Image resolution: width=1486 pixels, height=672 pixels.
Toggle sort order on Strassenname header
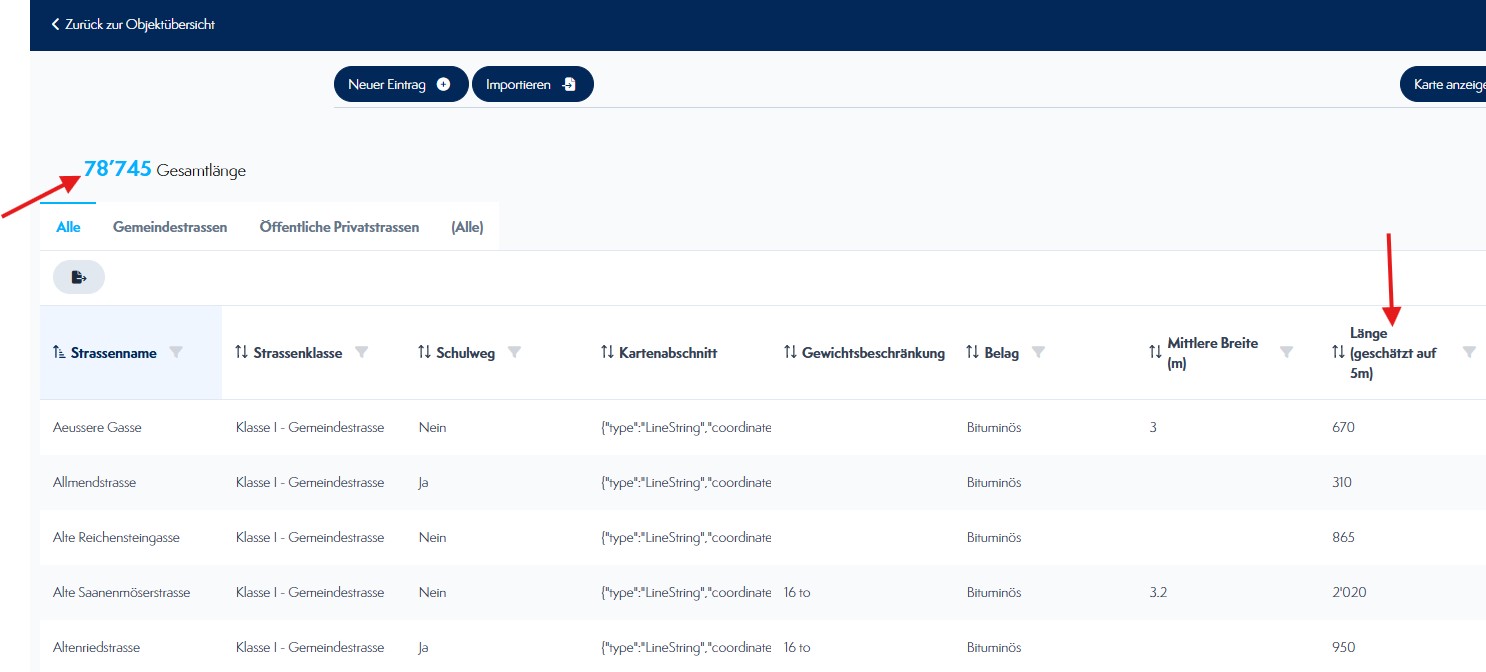click(59, 352)
